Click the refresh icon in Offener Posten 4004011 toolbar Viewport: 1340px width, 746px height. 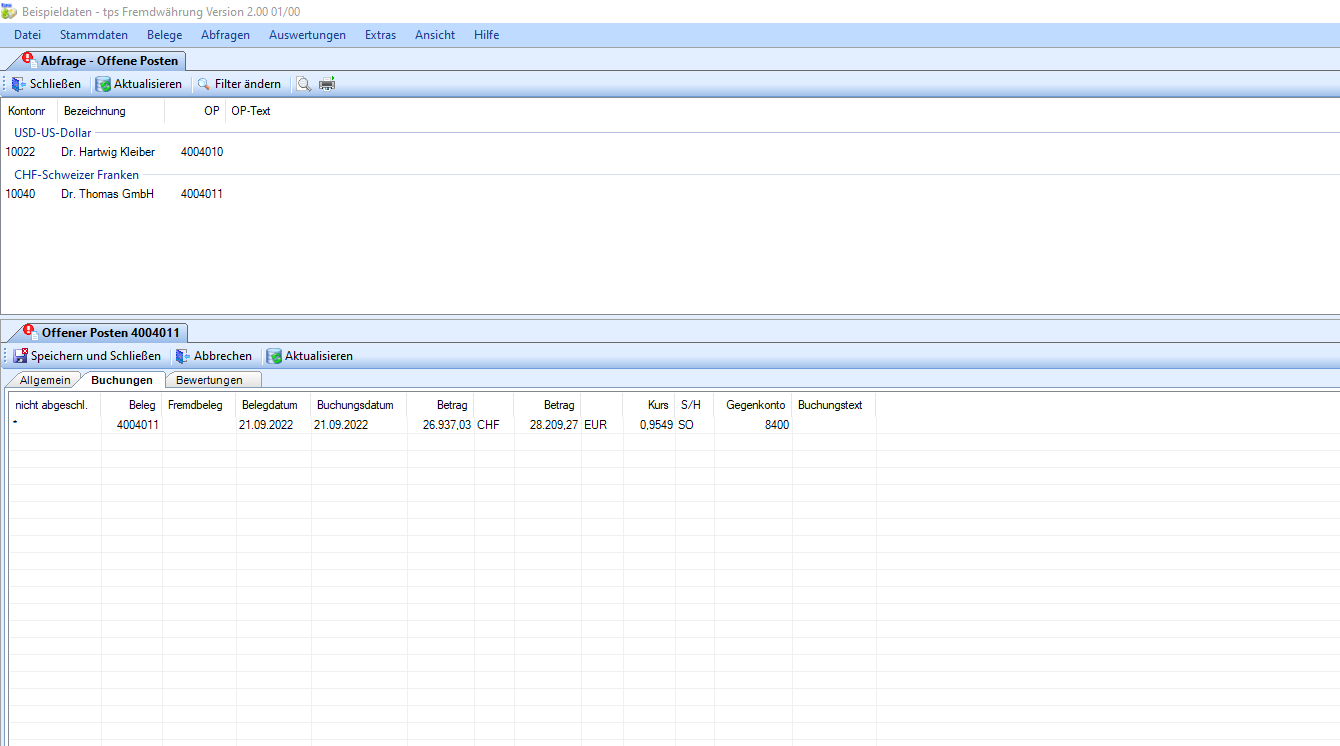pyautogui.click(x=274, y=356)
